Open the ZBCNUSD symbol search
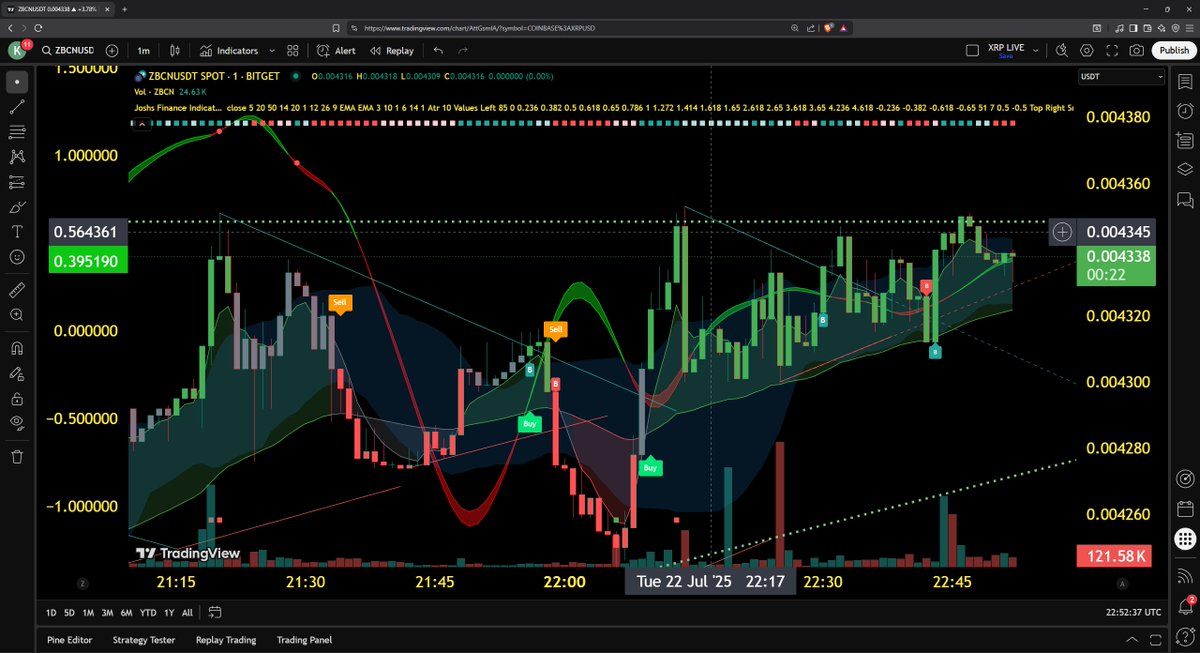The width and height of the screenshot is (1200, 653). click(66, 50)
